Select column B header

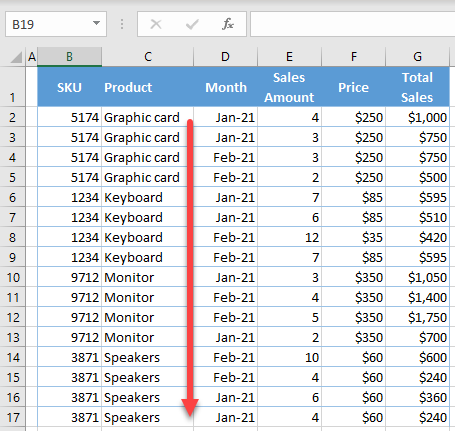(69, 57)
